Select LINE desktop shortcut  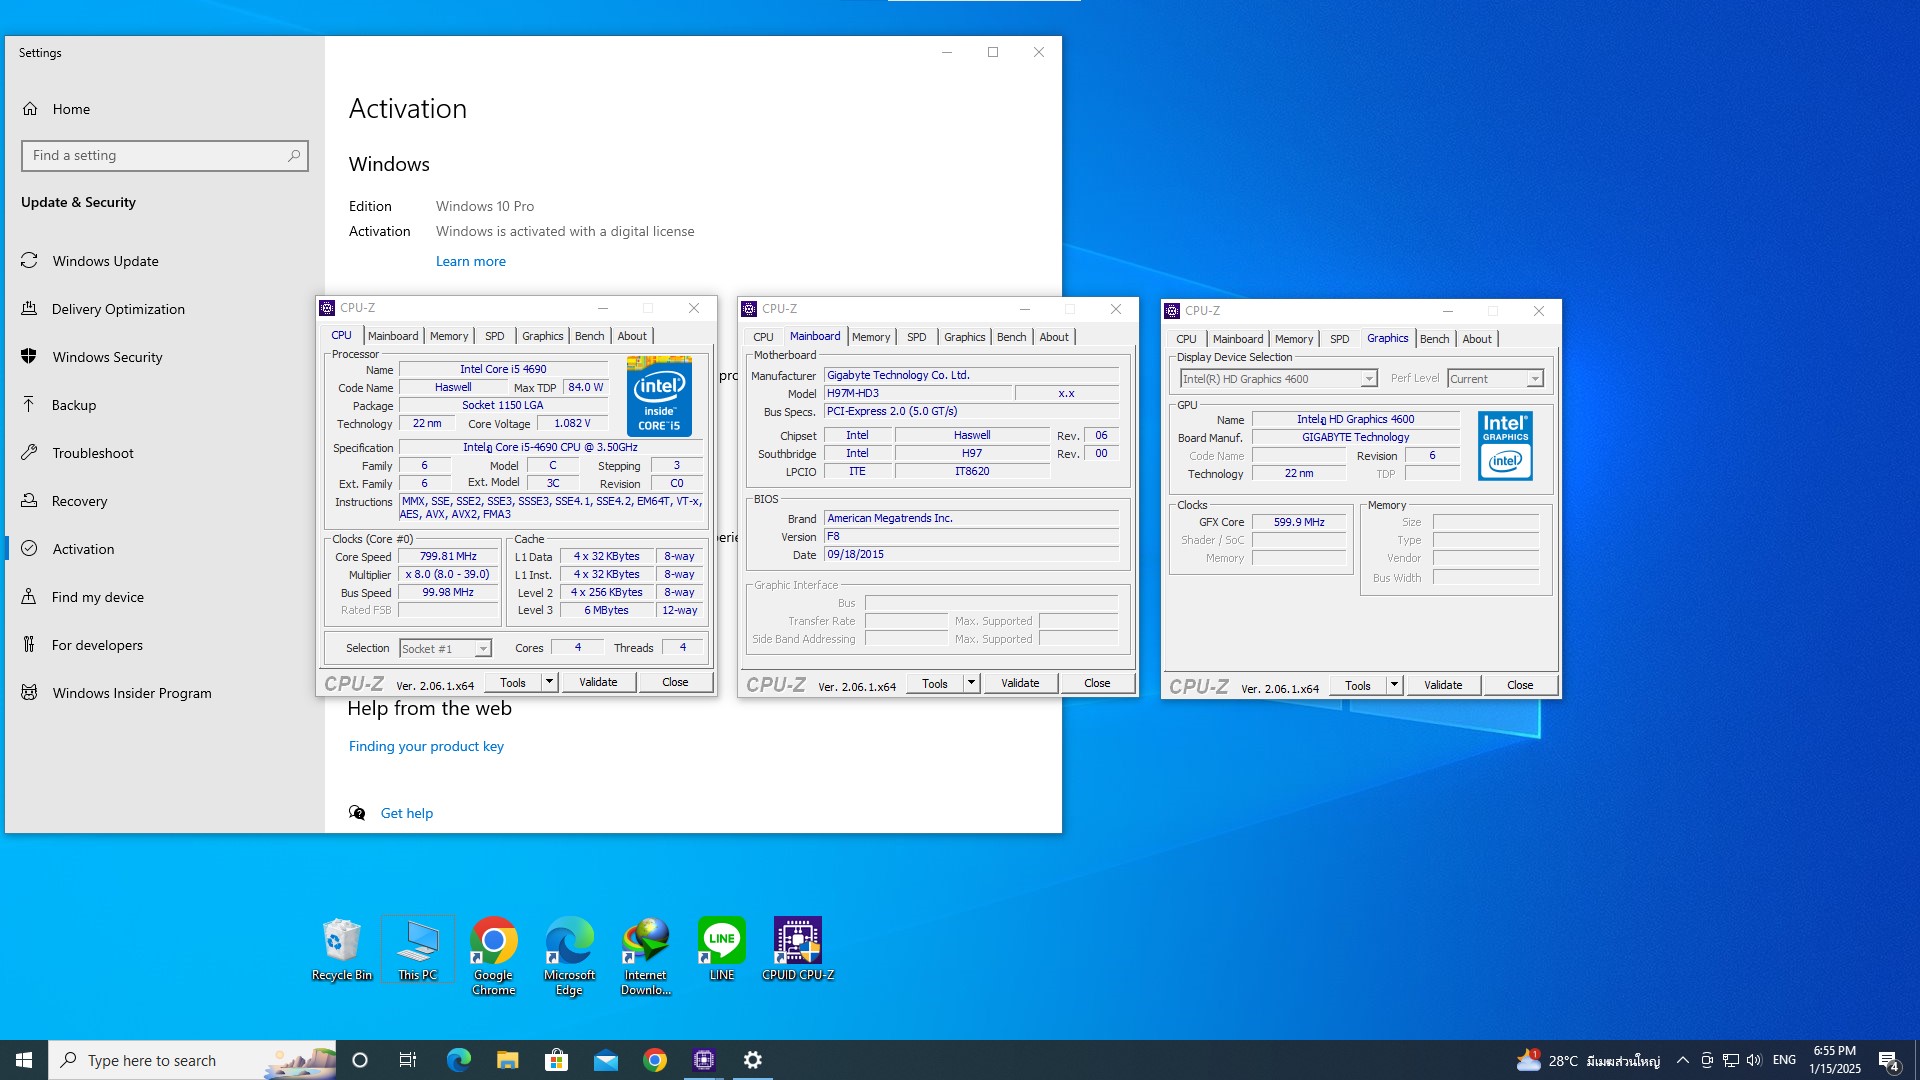722,950
